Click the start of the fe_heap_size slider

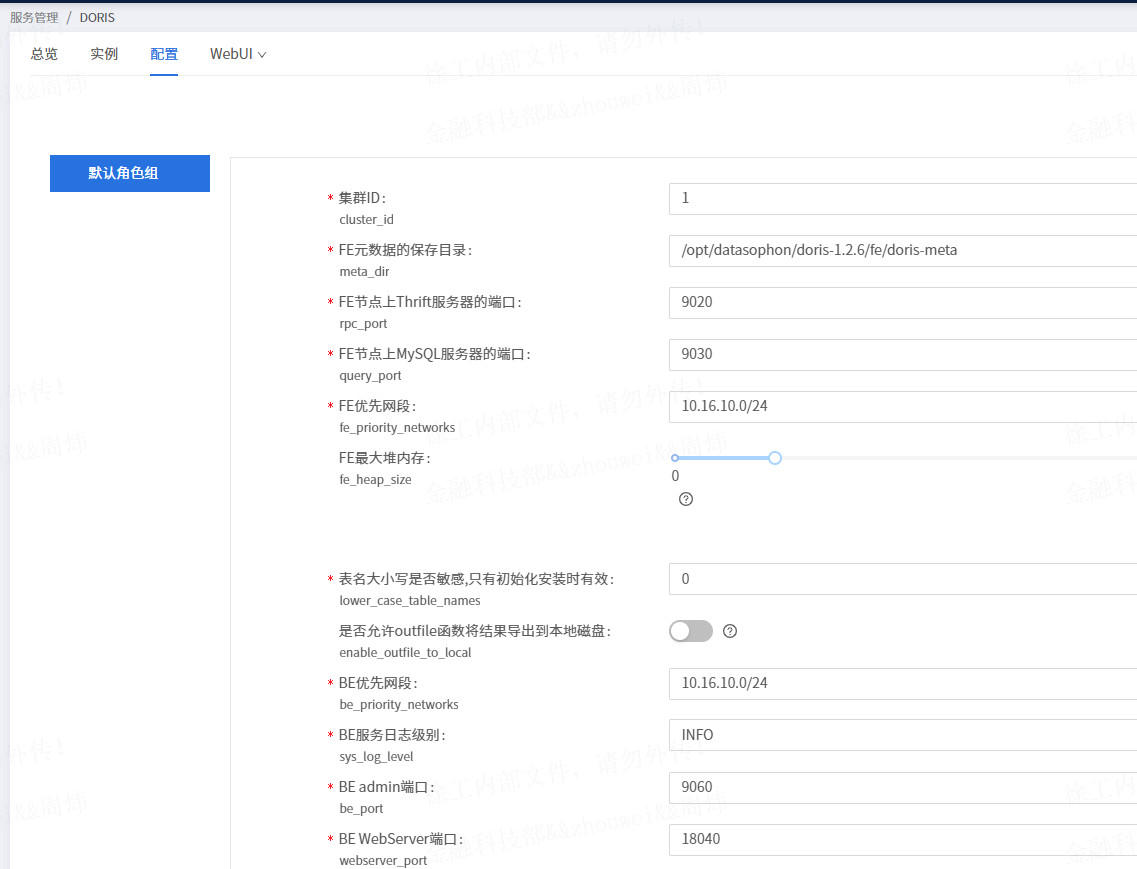click(x=675, y=458)
